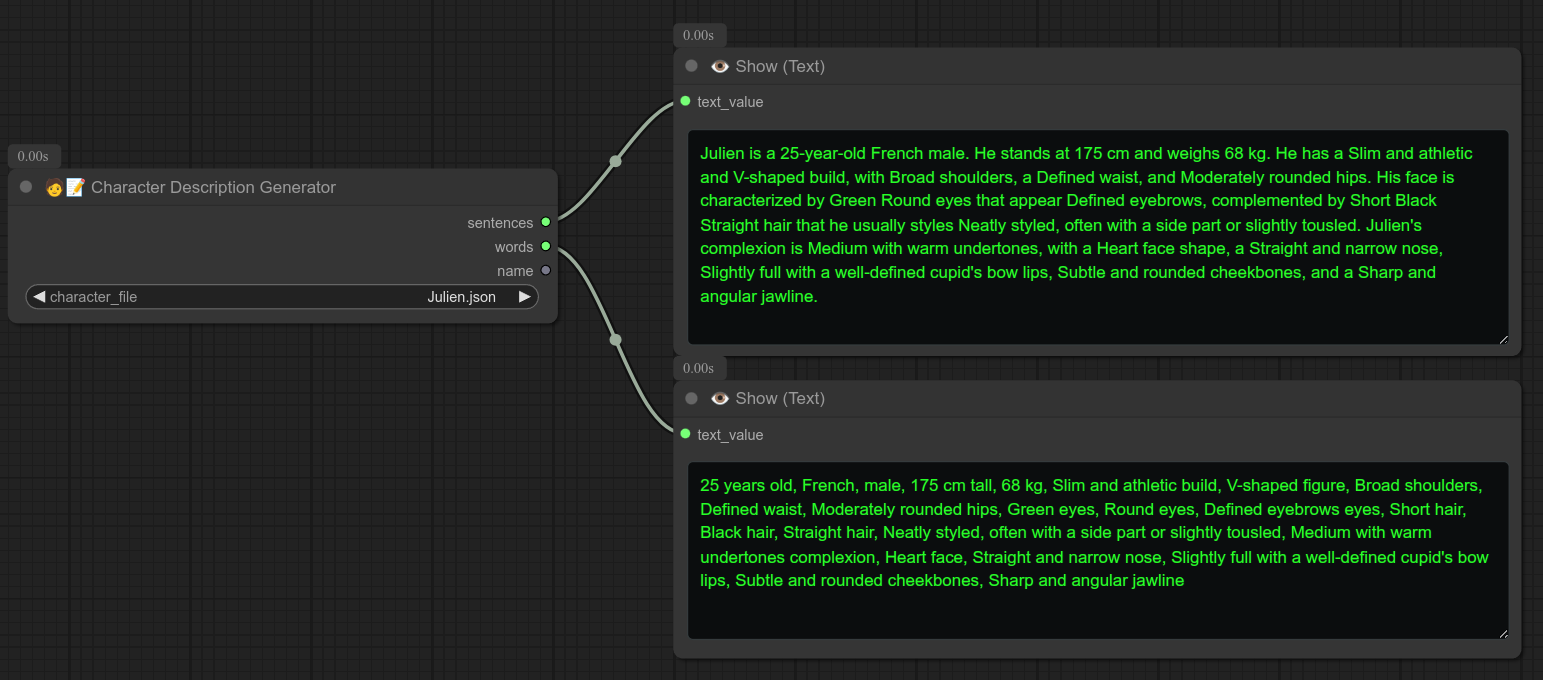The height and width of the screenshot is (680, 1543).
Task: Click the unconnected gray name output port
Action: [x=545, y=270]
